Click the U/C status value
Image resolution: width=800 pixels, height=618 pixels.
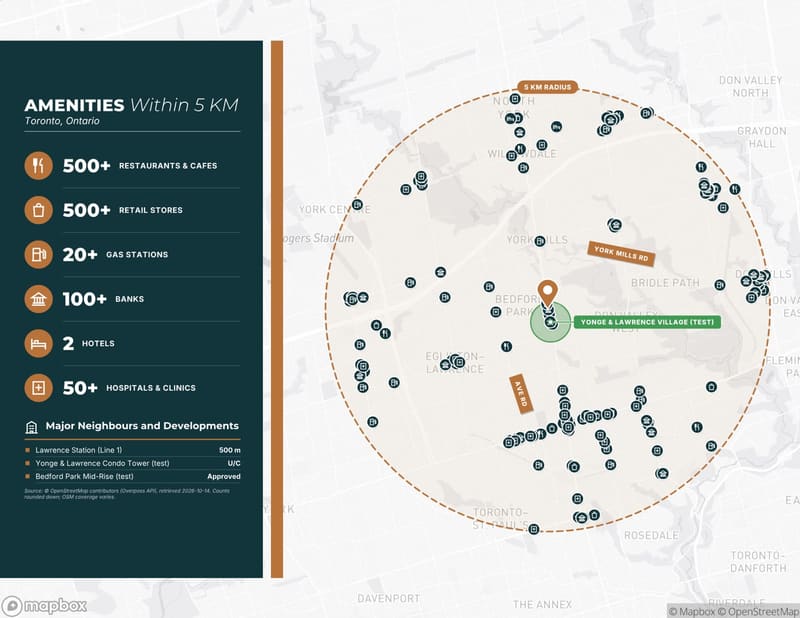(234, 463)
